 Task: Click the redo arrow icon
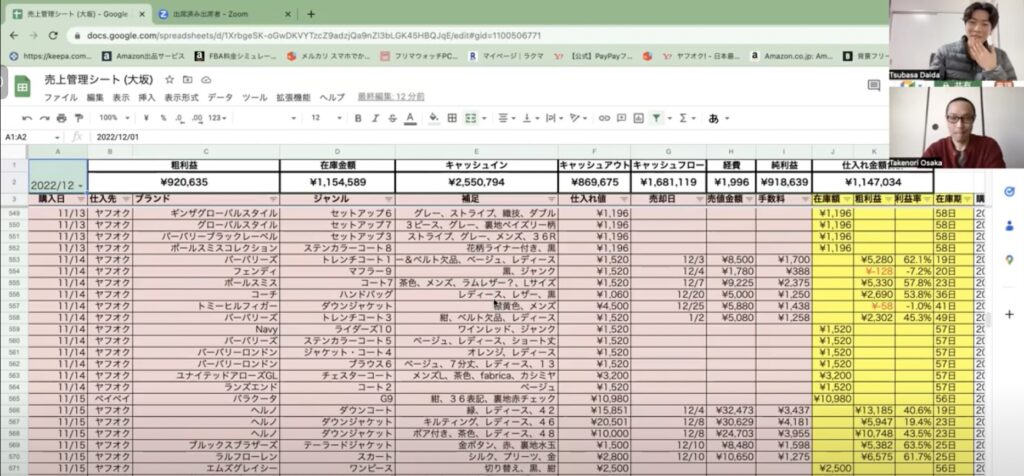point(44,118)
